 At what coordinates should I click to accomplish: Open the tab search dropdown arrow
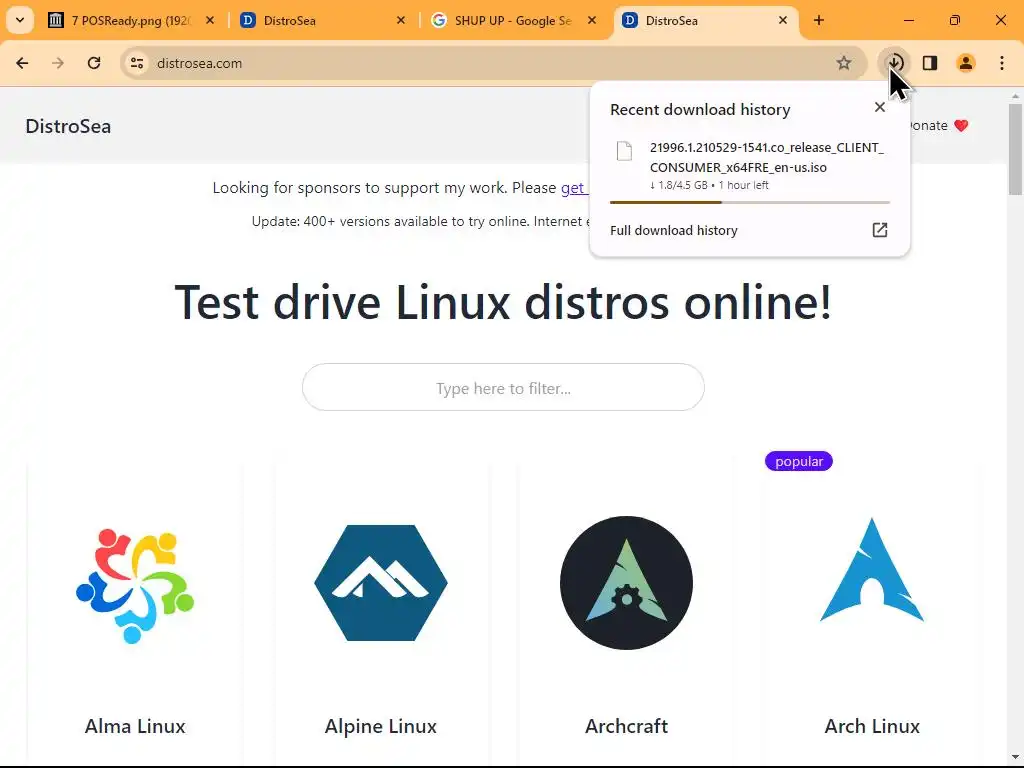[20, 20]
